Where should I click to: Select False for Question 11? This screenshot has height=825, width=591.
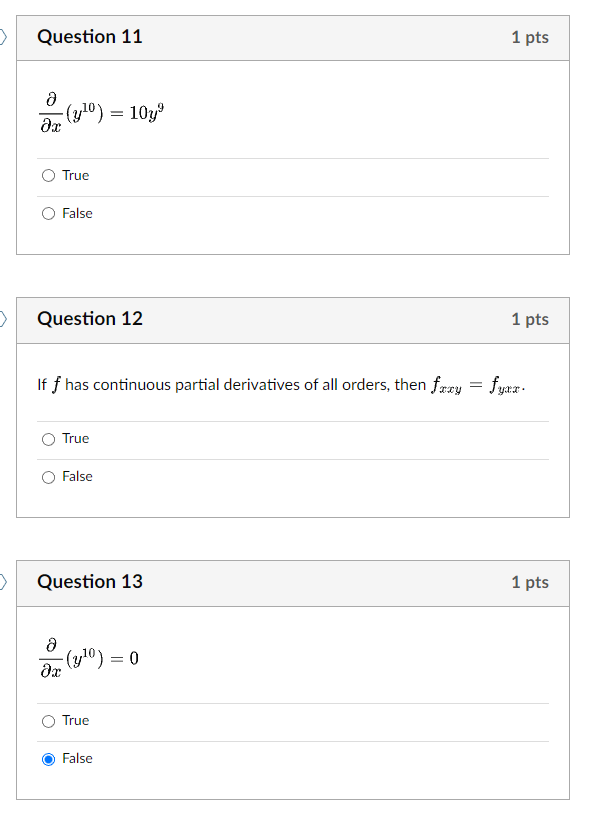pyautogui.click(x=48, y=213)
